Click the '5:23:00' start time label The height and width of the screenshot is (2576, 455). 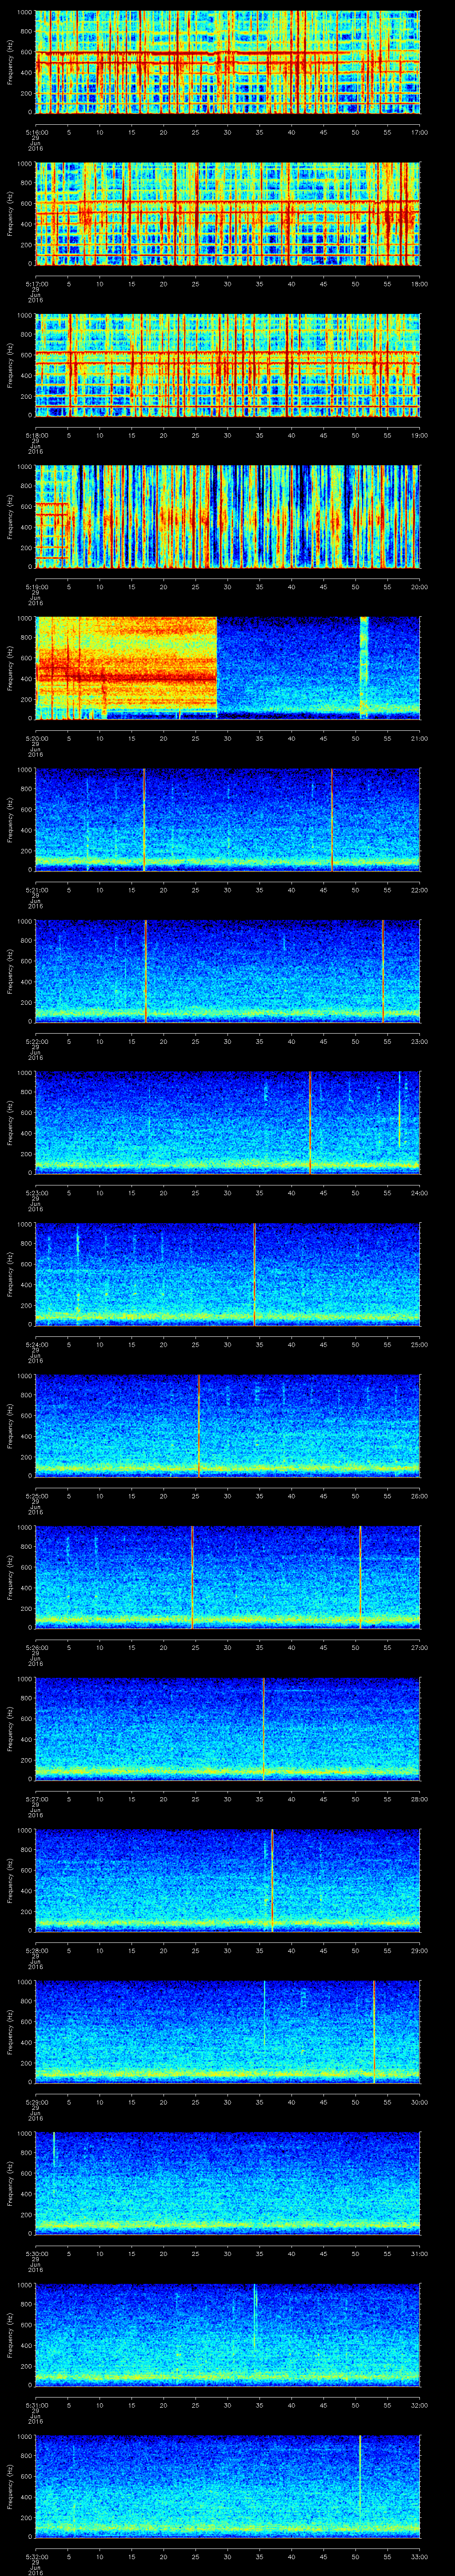pyautogui.click(x=36, y=1193)
